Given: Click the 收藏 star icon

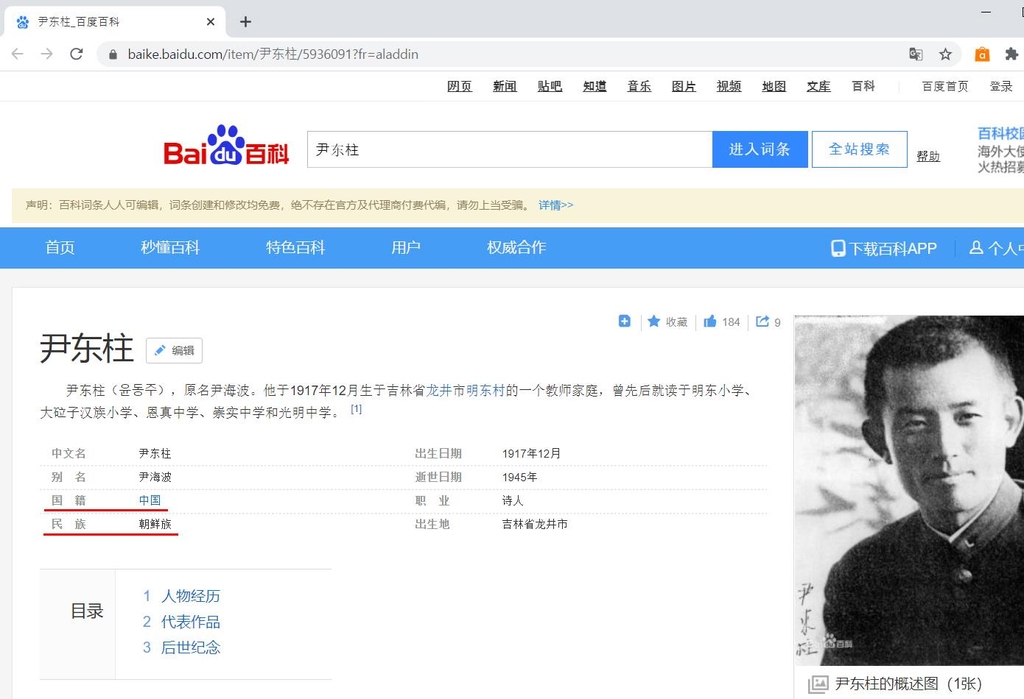Looking at the screenshot, I should coord(654,322).
